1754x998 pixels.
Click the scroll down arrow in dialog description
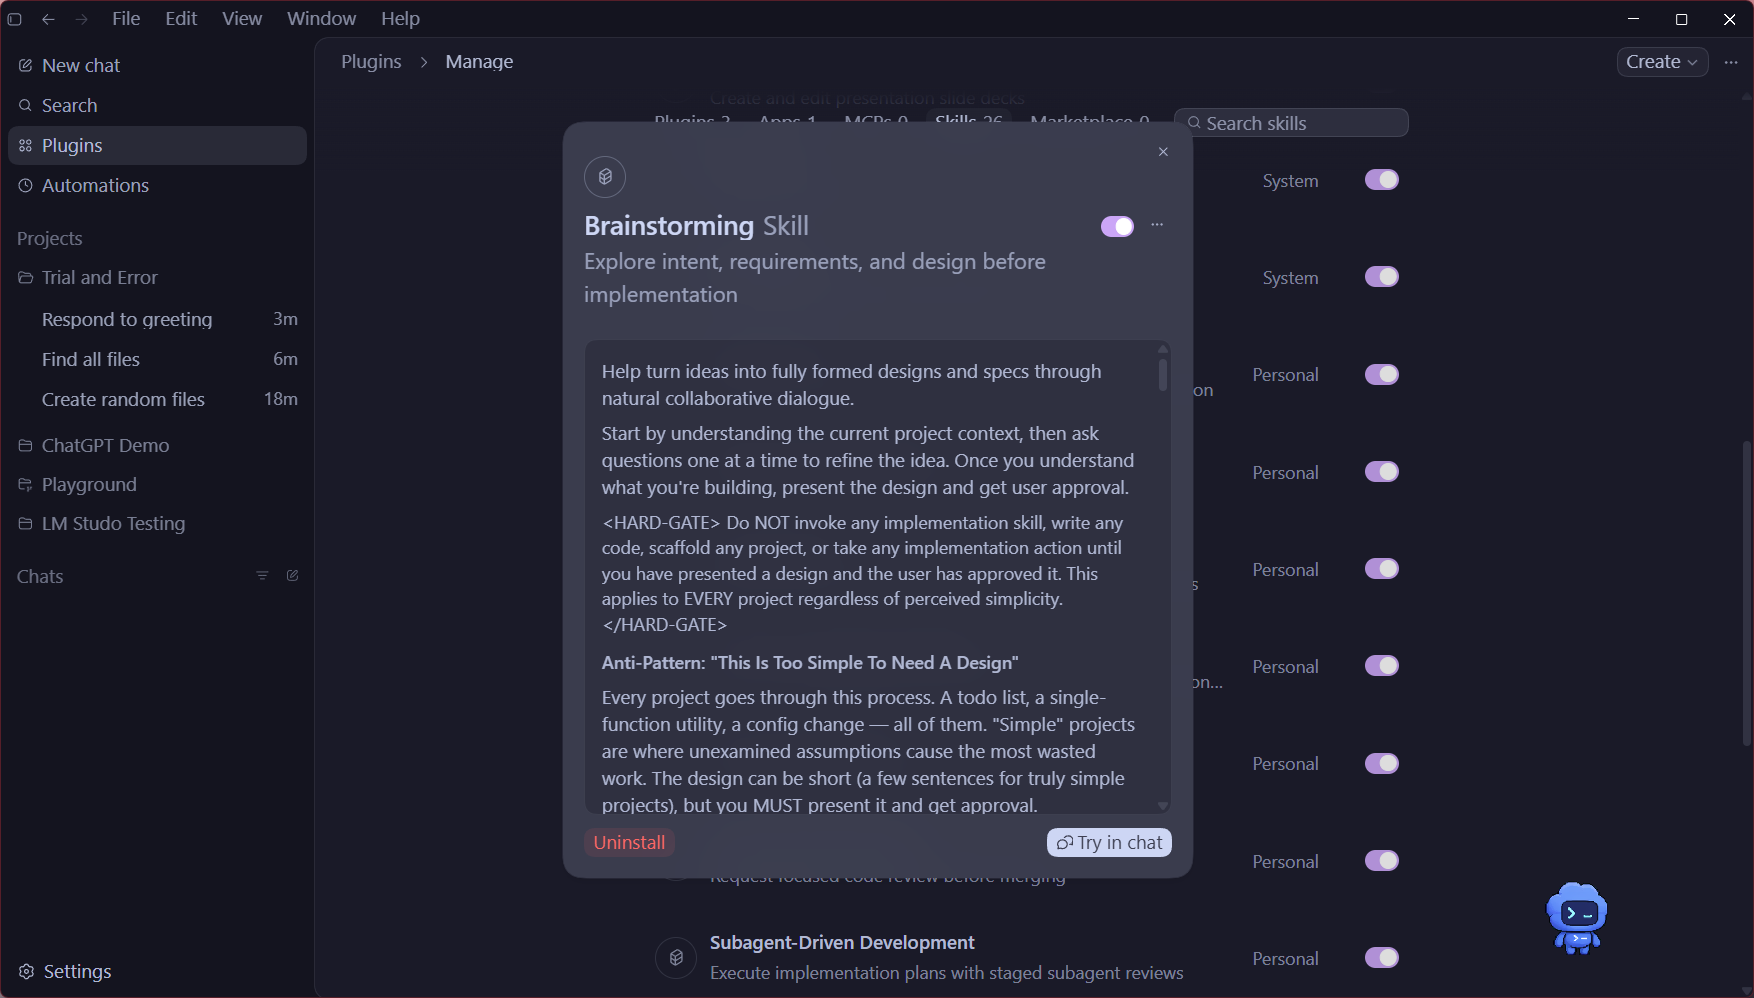point(1163,806)
